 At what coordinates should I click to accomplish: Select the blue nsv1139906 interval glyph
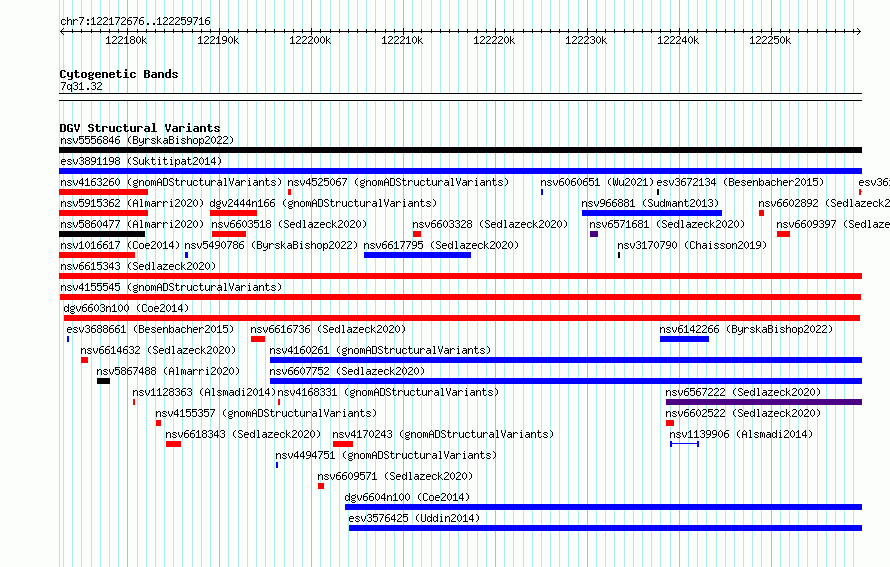click(x=685, y=444)
